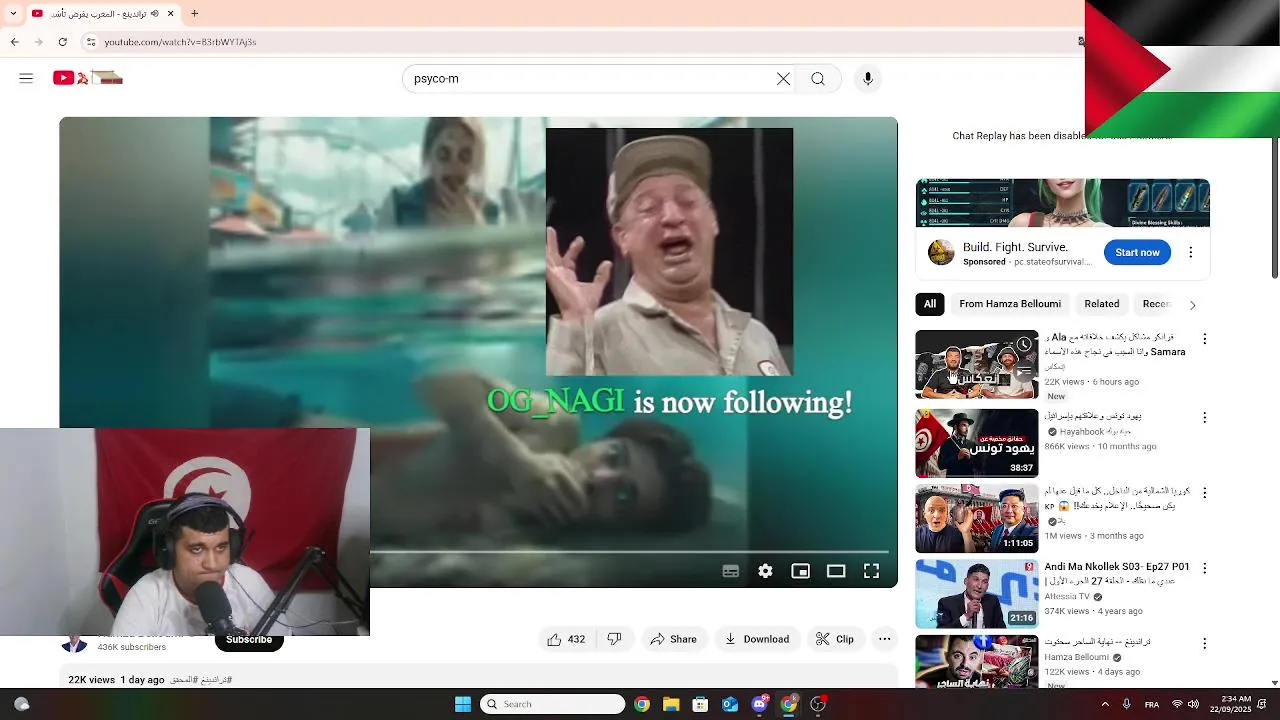The width and height of the screenshot is (1280, 720).
Task: Open site information icon in address bar
Action: click(91, 42)
